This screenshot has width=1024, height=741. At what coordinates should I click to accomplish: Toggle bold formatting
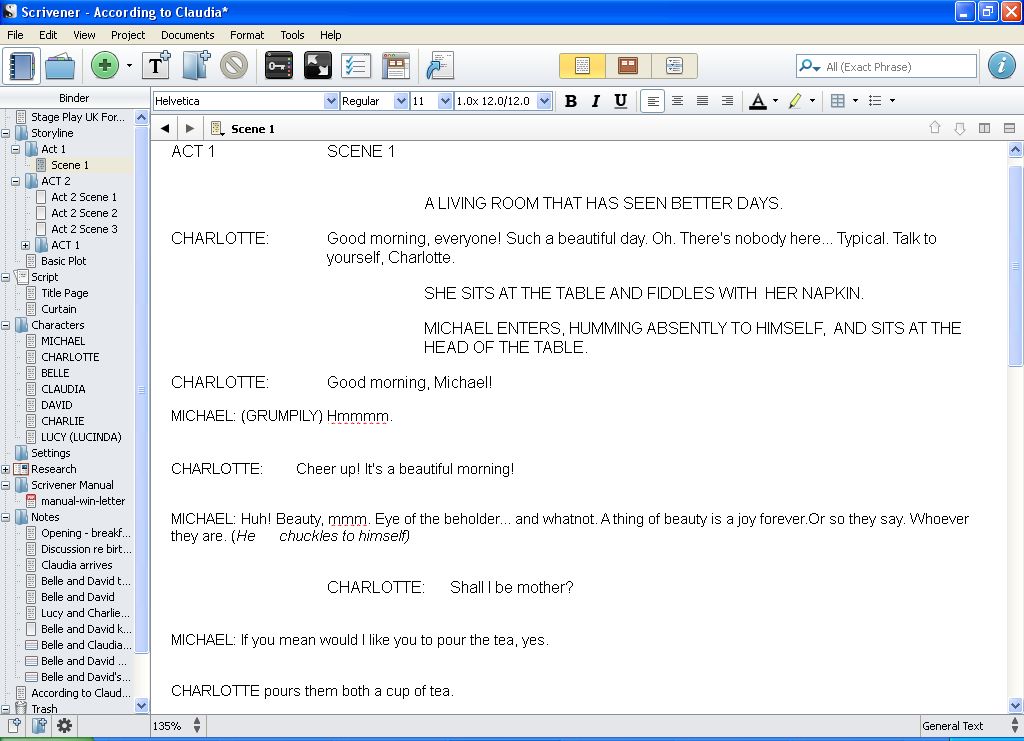click(x=571, y=100)
